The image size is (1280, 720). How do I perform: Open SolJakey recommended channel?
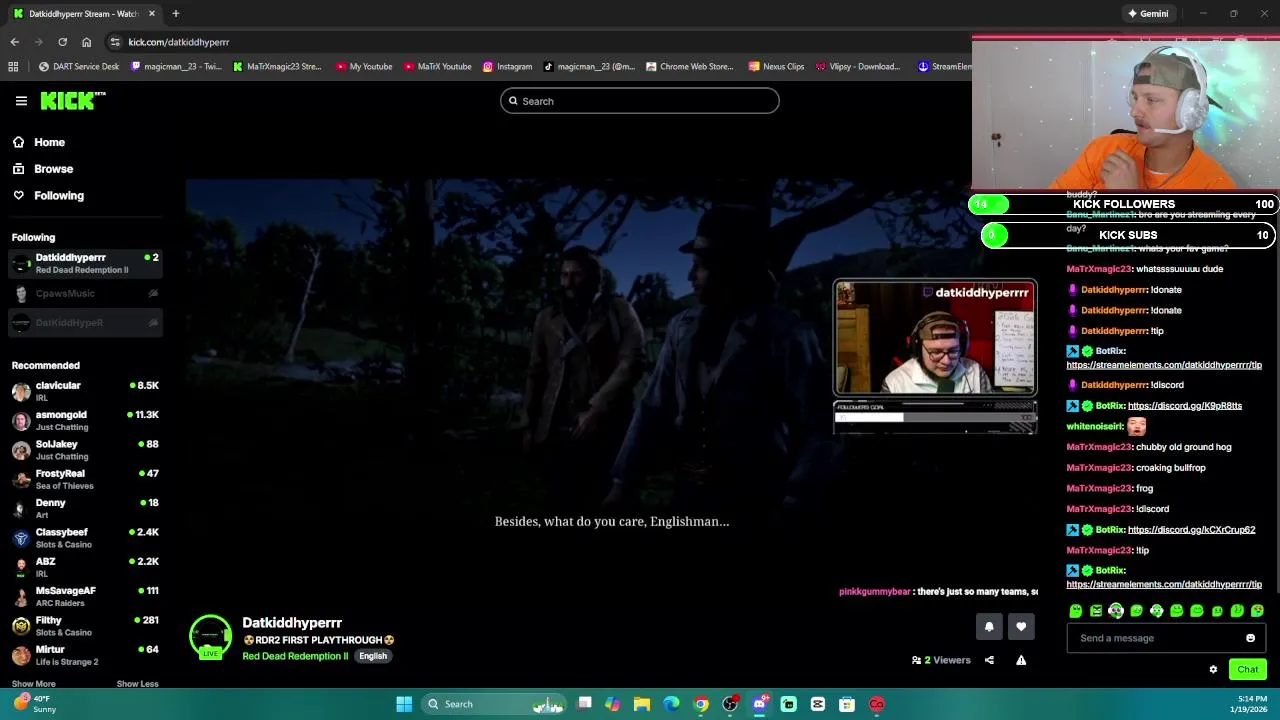(85, 449)
